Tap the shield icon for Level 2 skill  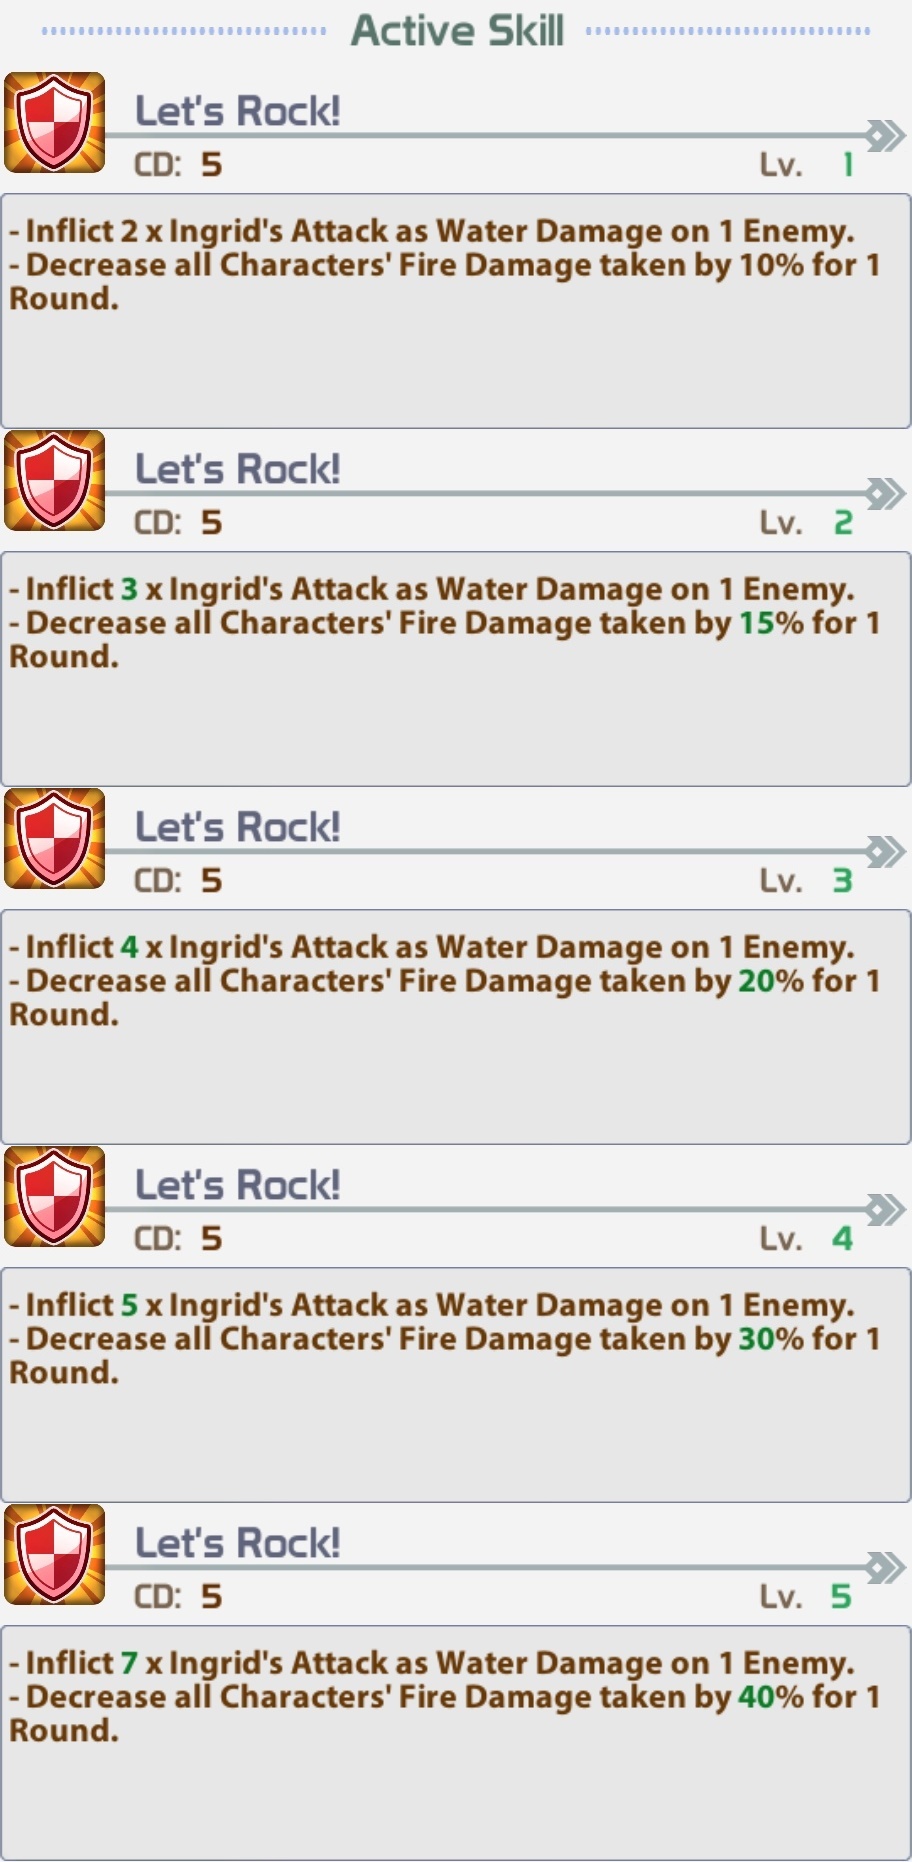[x=55, y=481]
